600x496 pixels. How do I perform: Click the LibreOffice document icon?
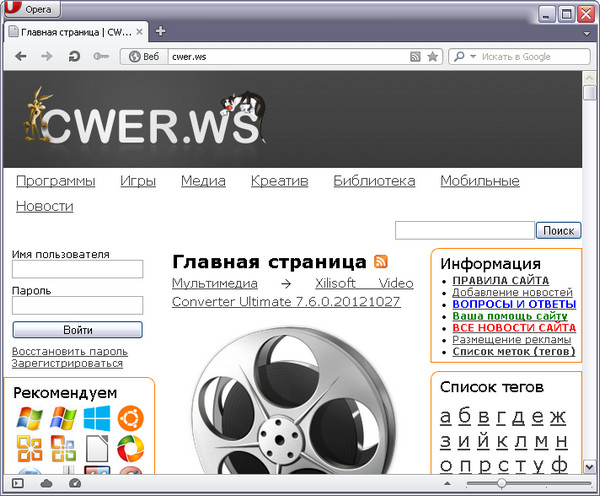coord(97,449)
